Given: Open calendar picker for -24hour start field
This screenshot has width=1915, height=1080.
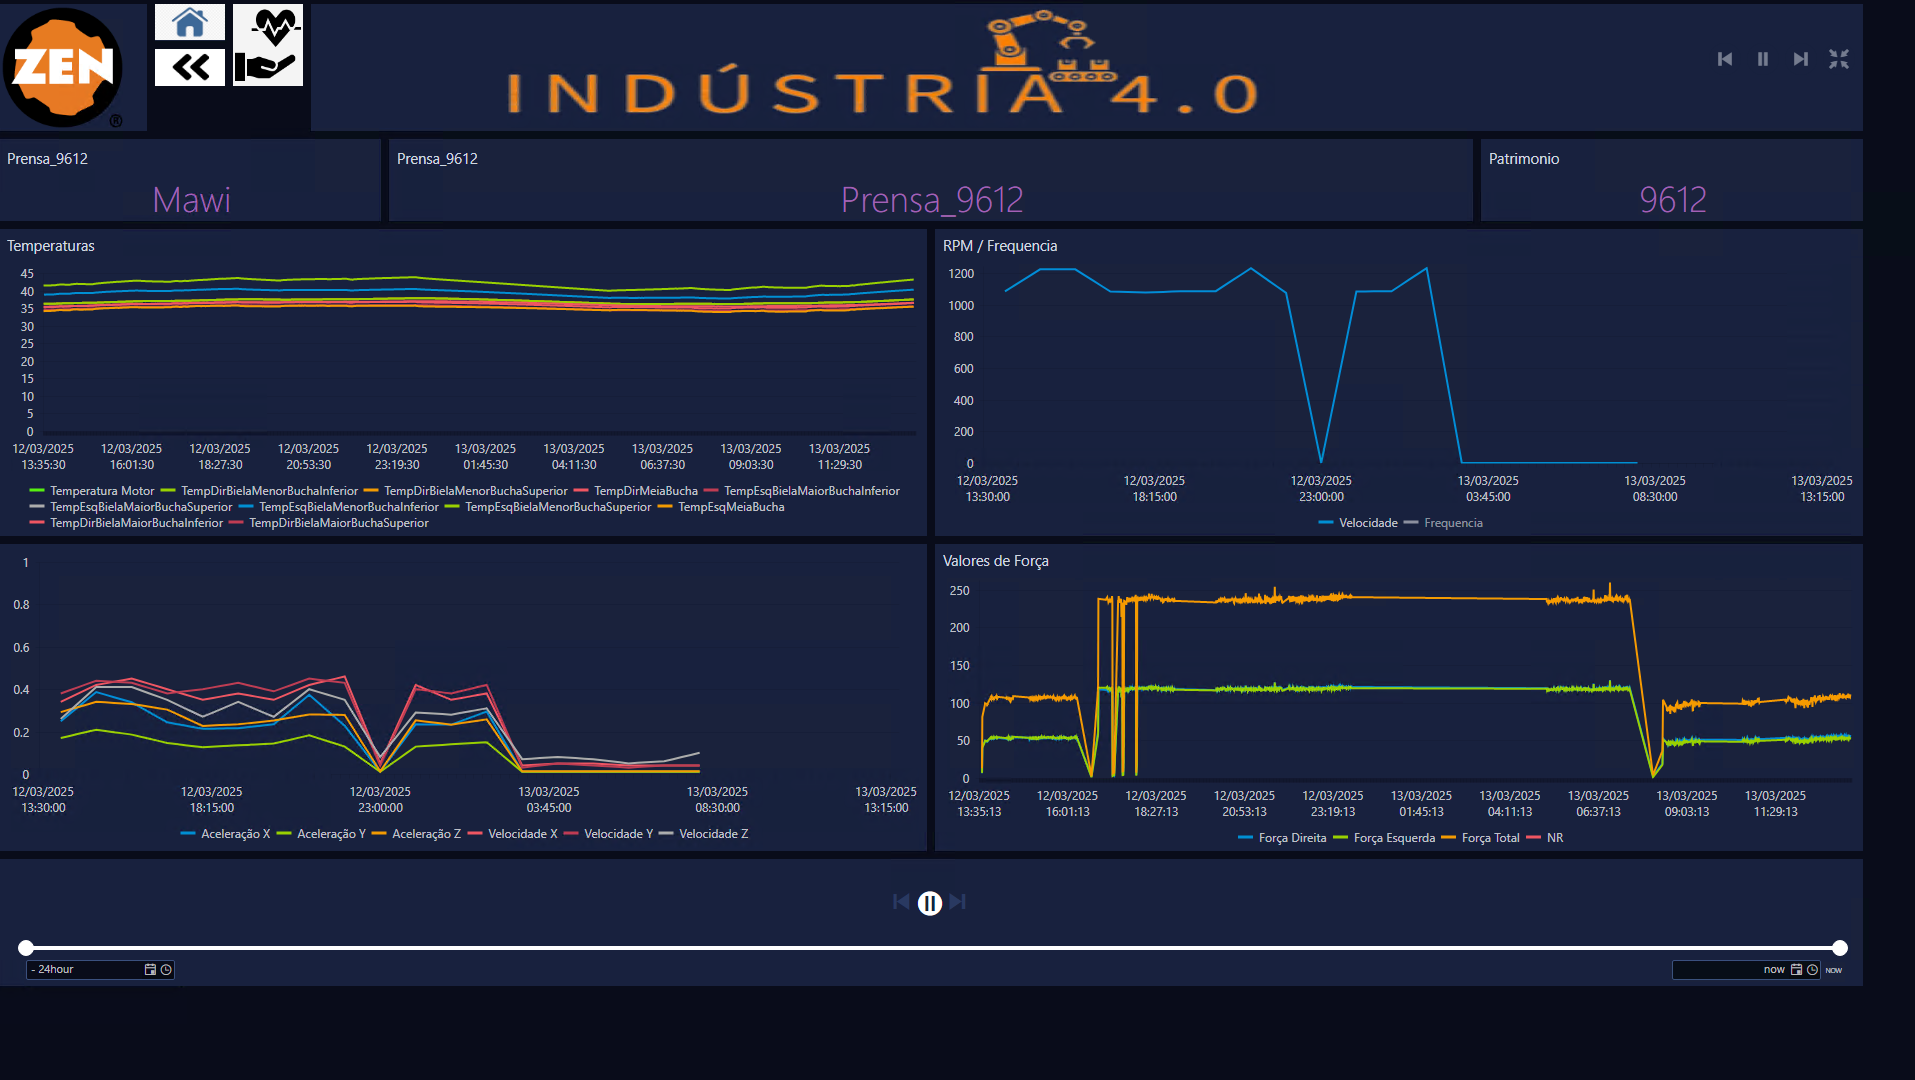Looking at the screenshot, I should click(150, 970).
